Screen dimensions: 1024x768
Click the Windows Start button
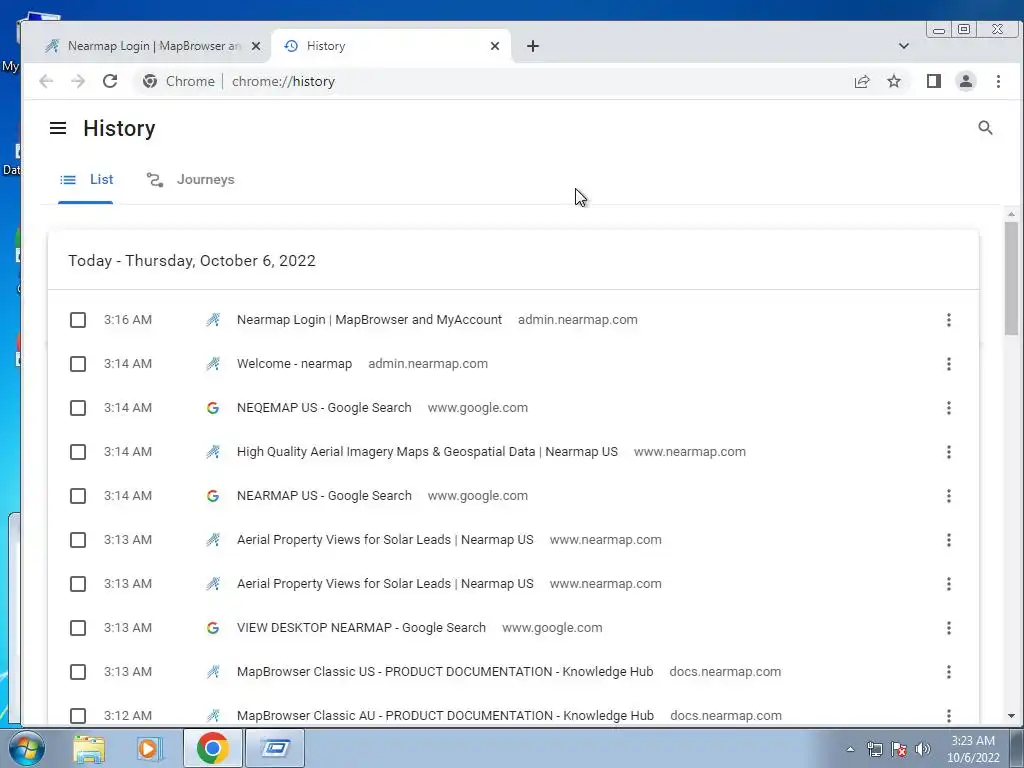26,748
